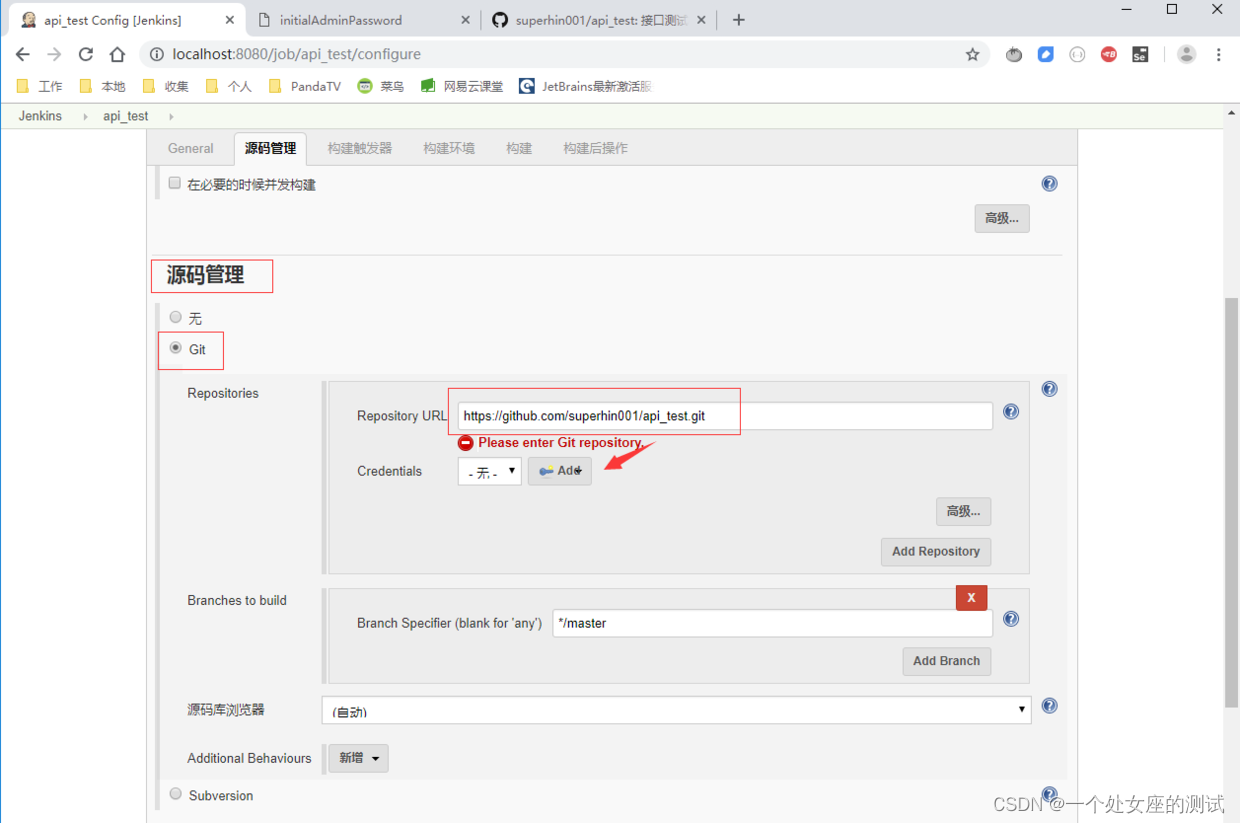Select the 无 source control radio
This screenshot has height=823, width=1240.
click(x=176, y=317)
